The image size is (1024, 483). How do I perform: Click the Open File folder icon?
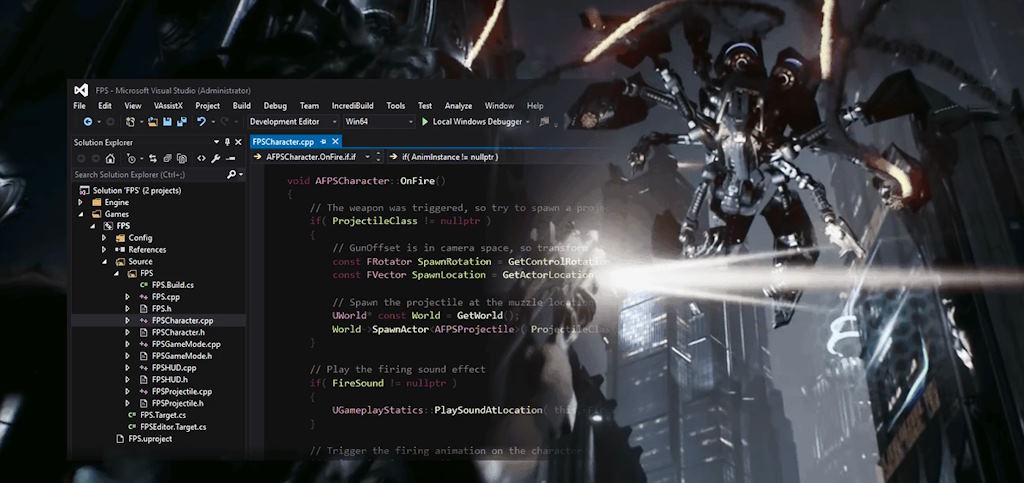[x=153, y=121]
